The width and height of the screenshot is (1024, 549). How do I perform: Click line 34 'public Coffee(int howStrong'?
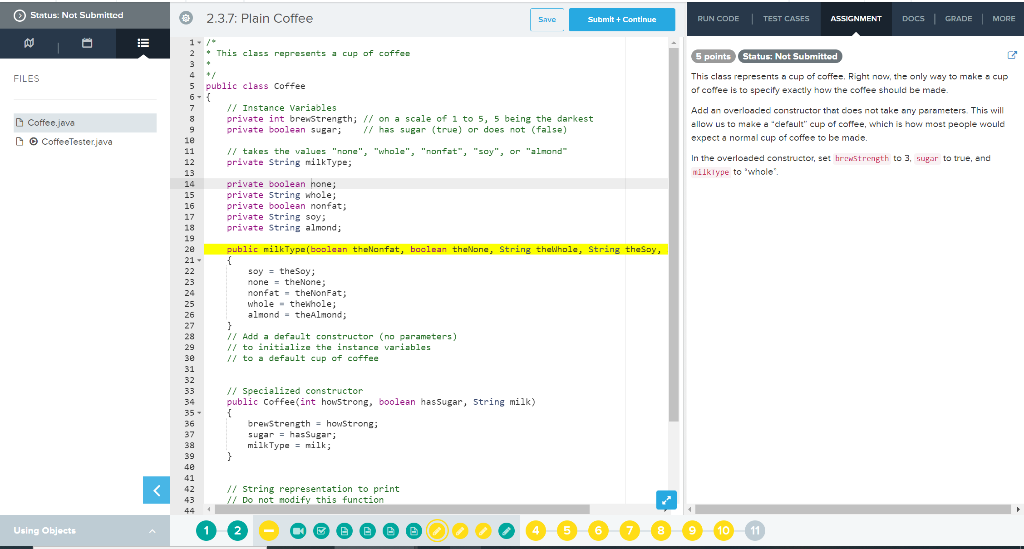tap(381, 402)
